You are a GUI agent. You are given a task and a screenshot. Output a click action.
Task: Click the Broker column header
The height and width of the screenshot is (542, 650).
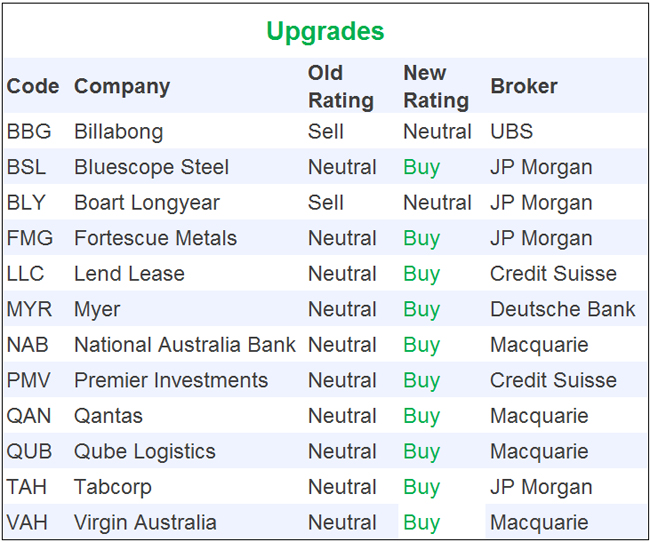(524, 86)
